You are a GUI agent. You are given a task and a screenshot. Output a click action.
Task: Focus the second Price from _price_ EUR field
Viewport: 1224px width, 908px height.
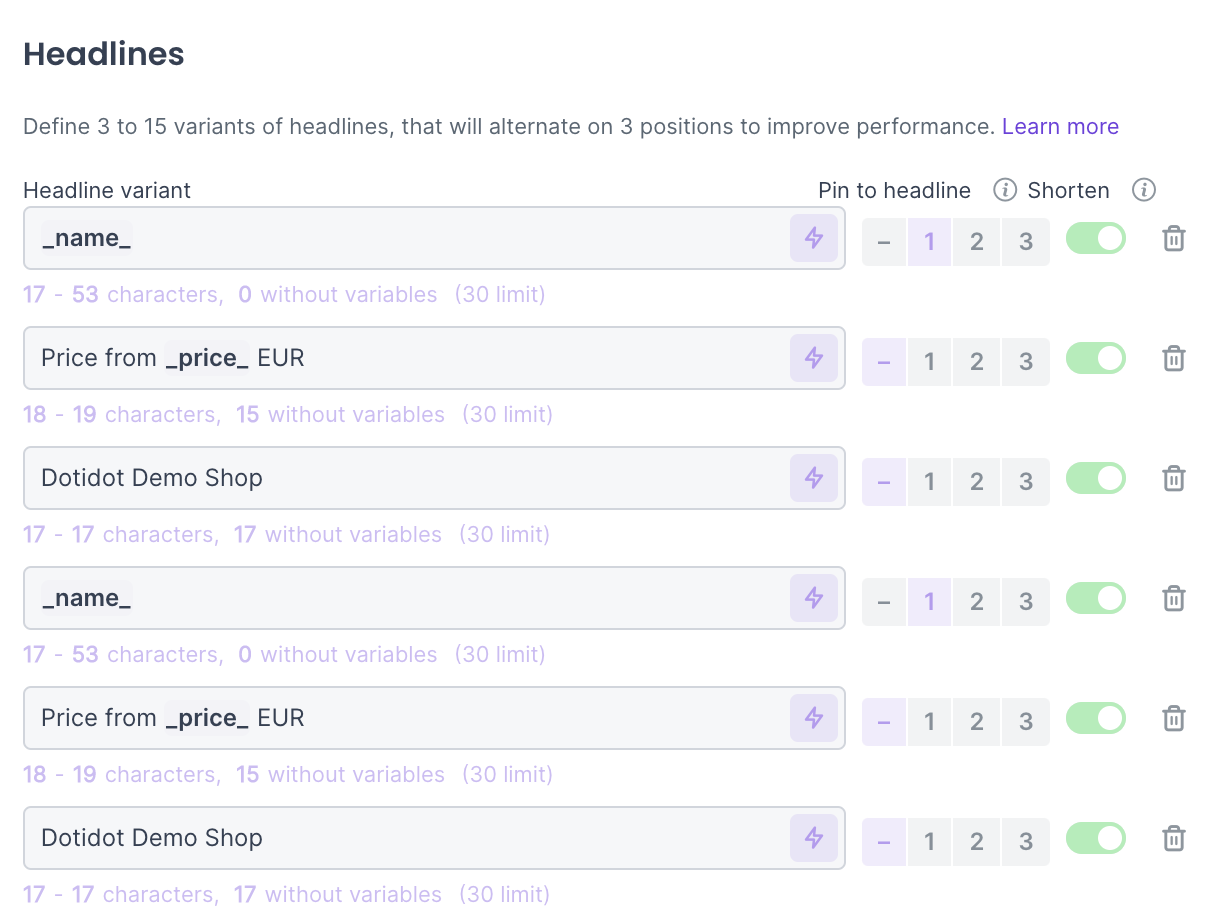[x=400, y=718]
